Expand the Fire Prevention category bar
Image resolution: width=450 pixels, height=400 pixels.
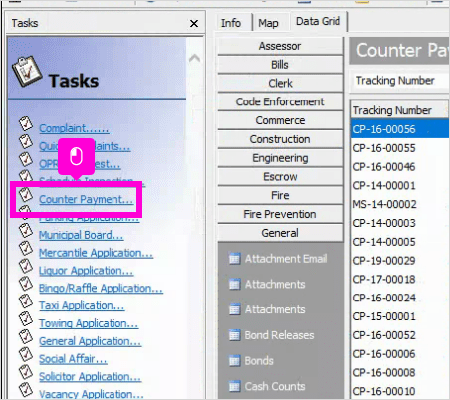point(280,214)
